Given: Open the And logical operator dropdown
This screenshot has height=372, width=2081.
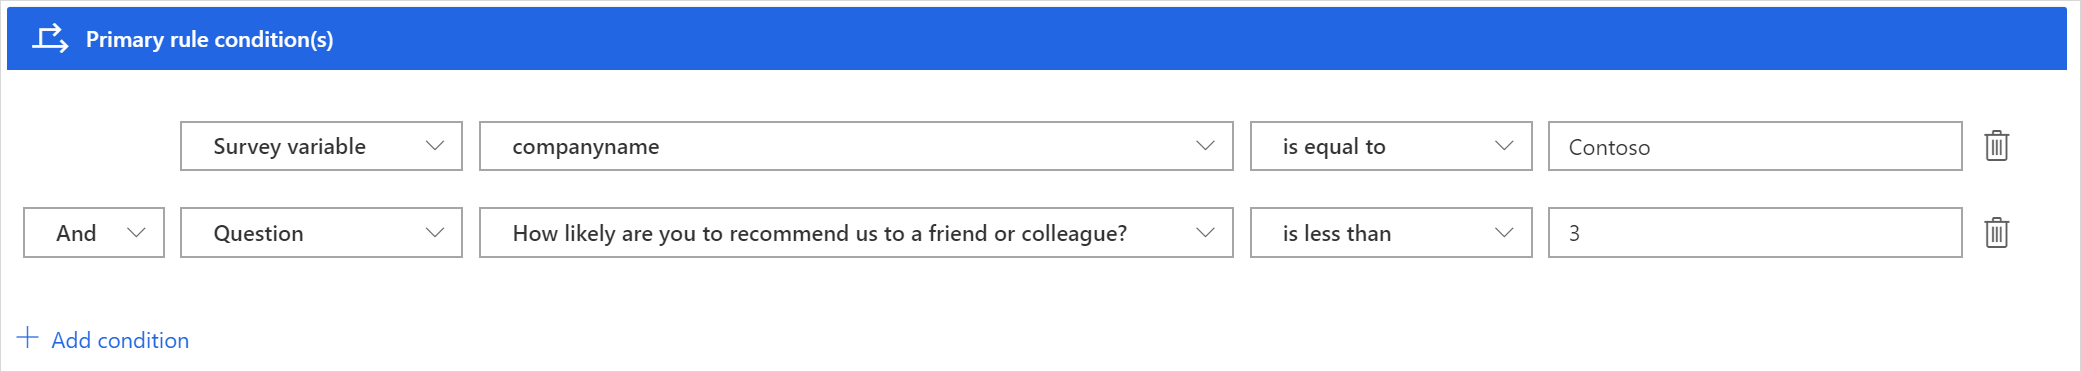Looking at the screenshot, I should click(x=94, y=233).
